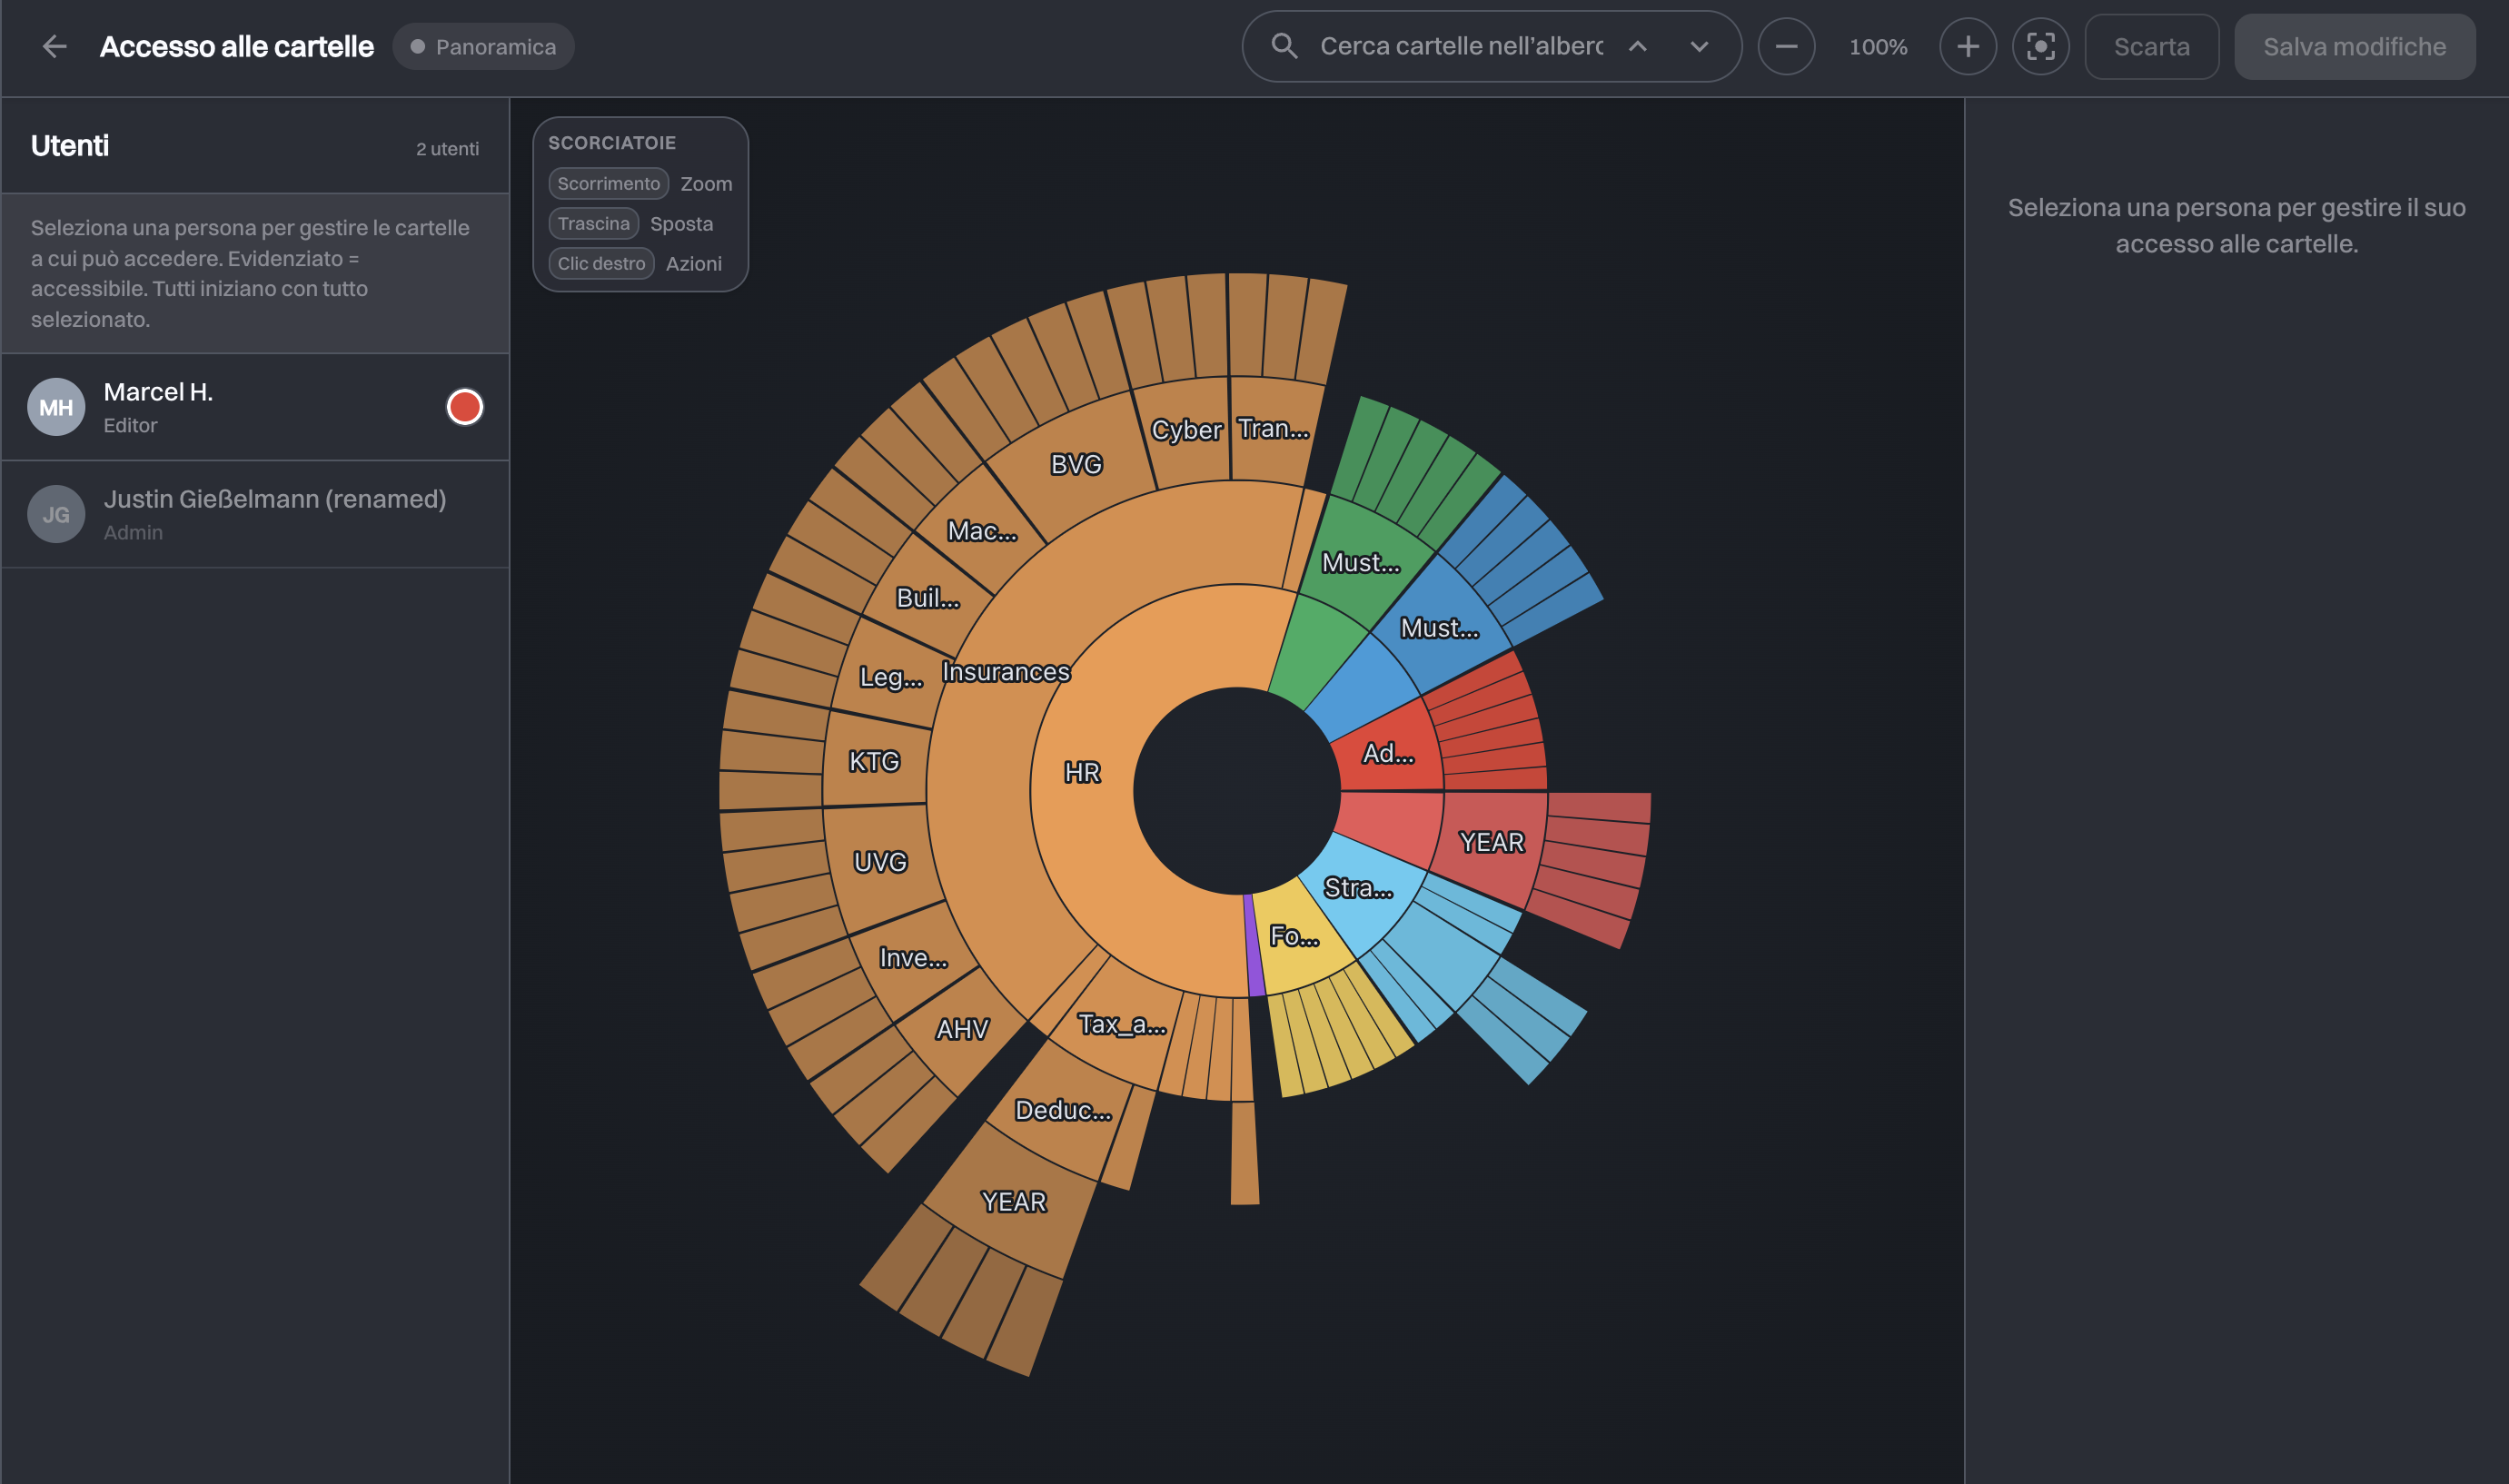Click the Scorrimento shortcut chip
This screenshot has height=1484, width=2509.
coord(608,183)
